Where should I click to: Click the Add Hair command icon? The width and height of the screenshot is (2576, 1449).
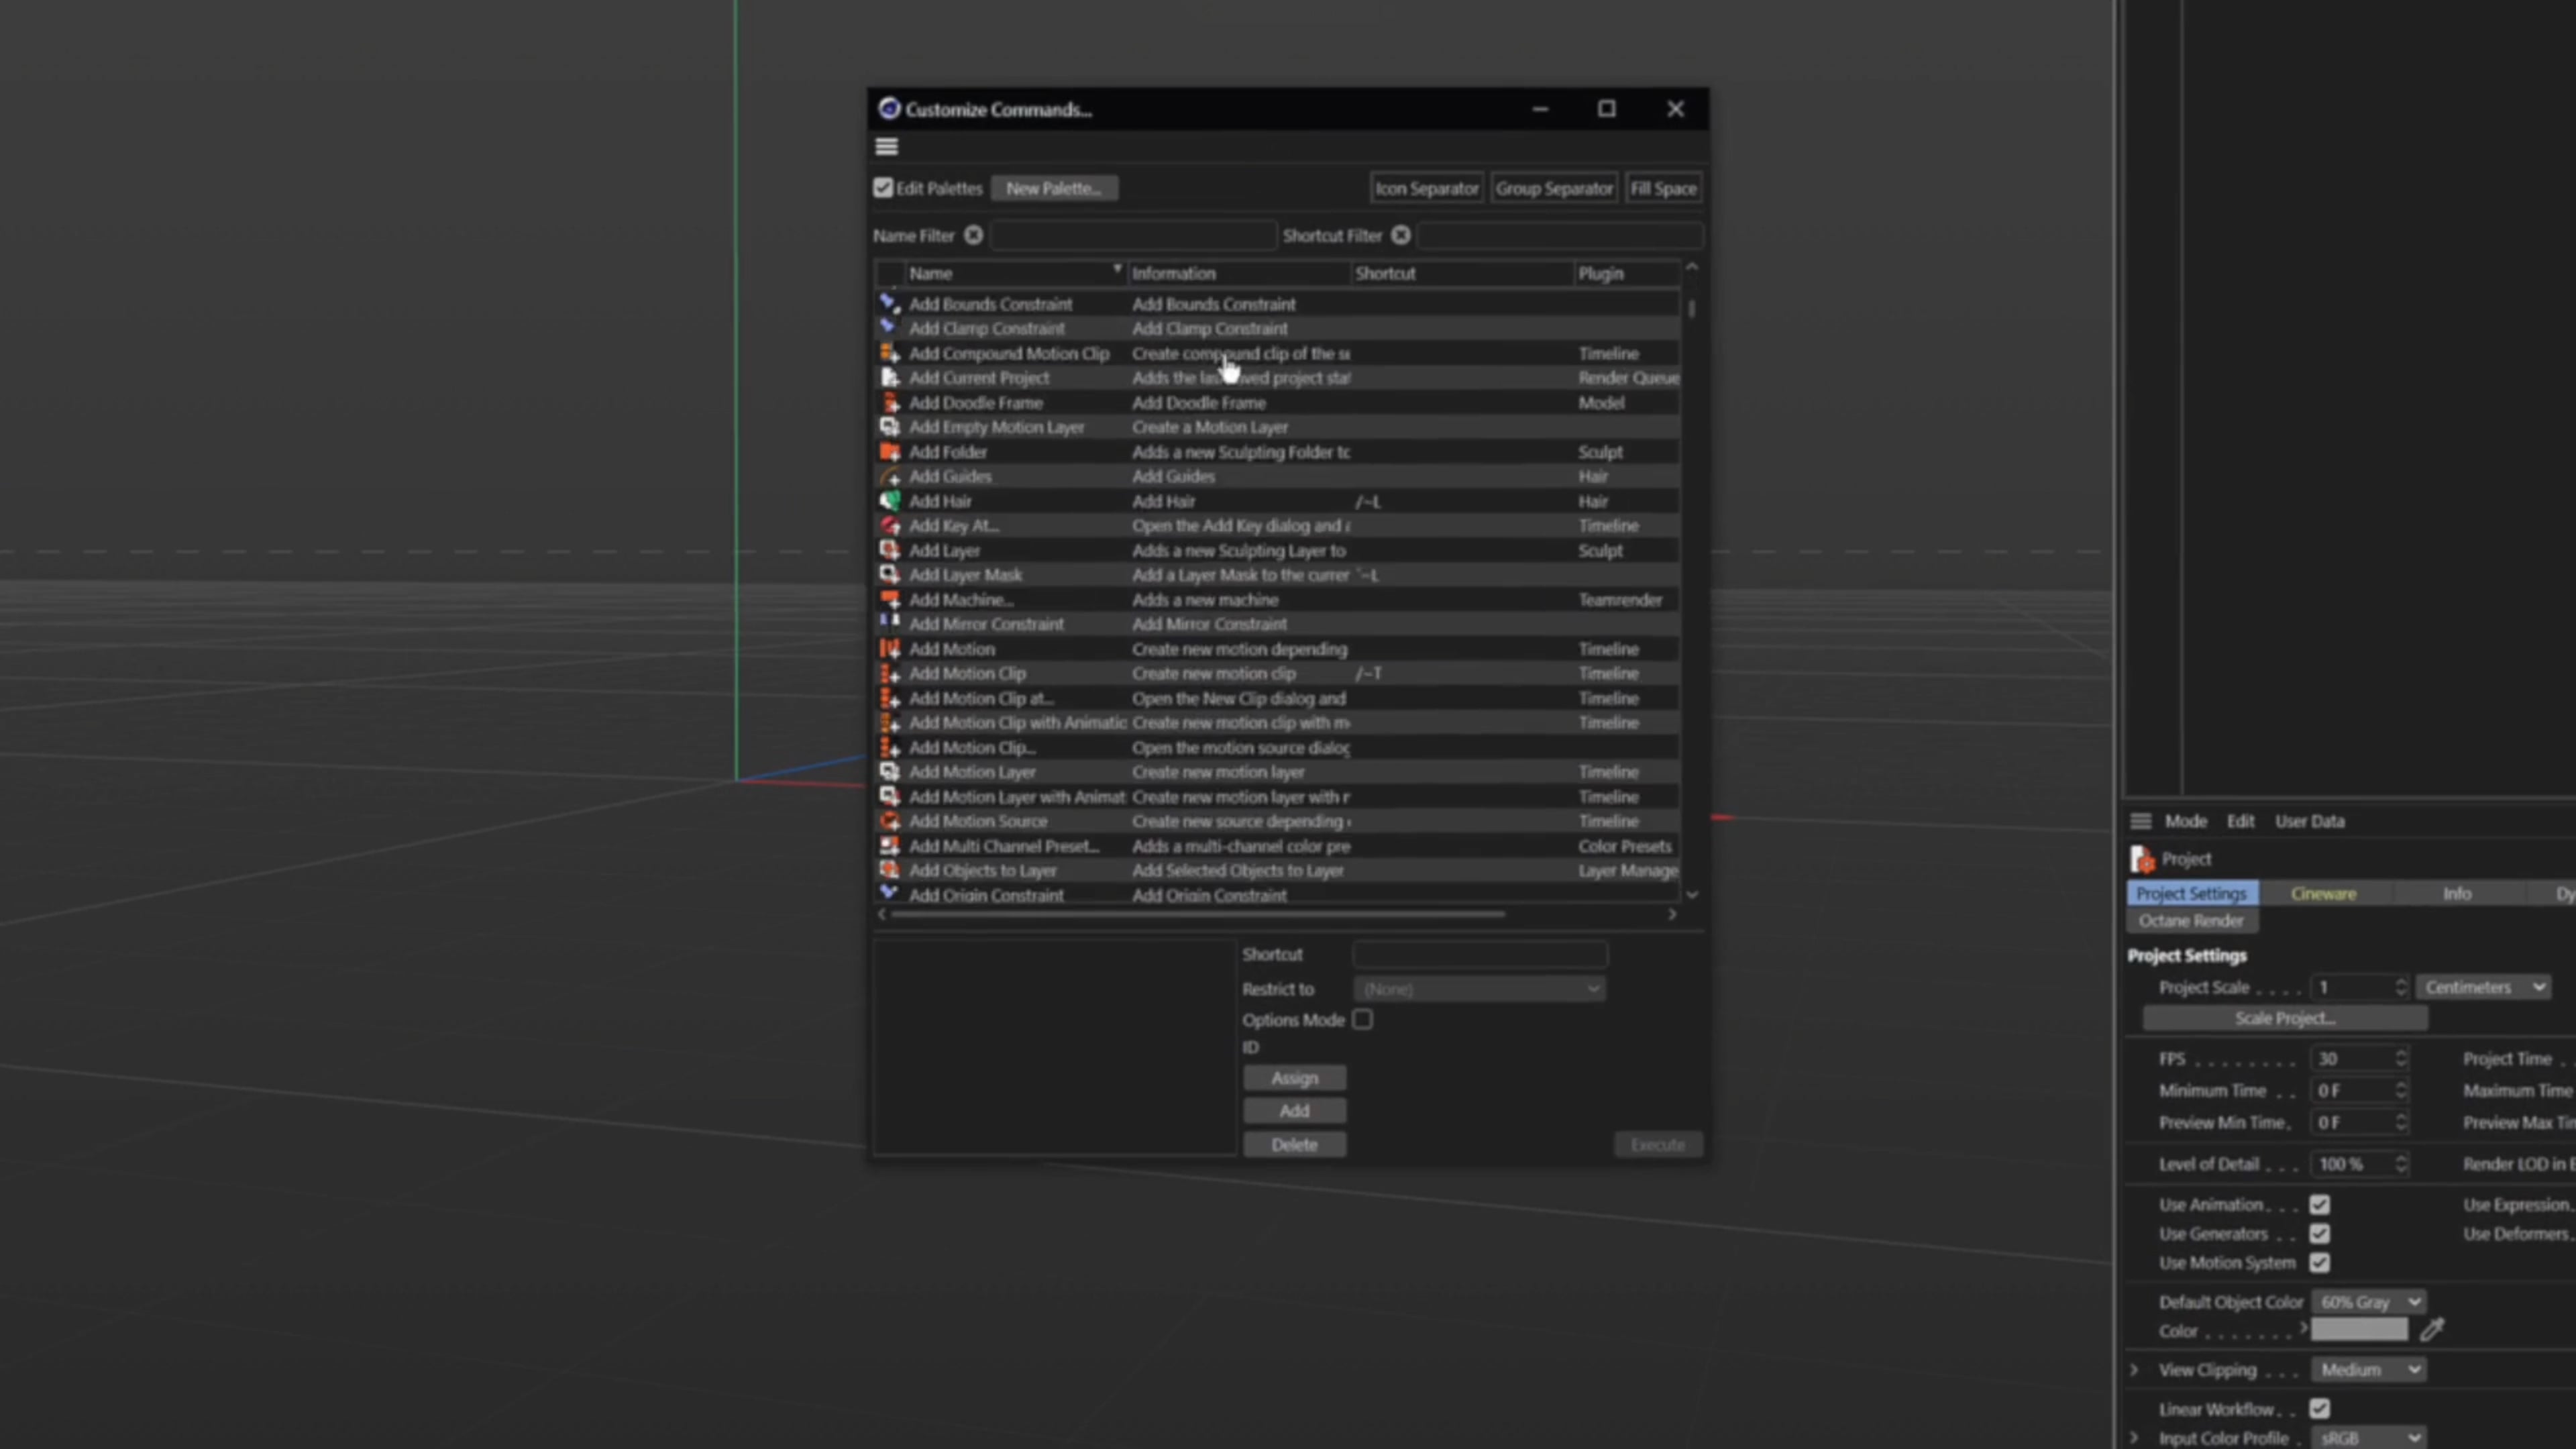click(889, 501)
